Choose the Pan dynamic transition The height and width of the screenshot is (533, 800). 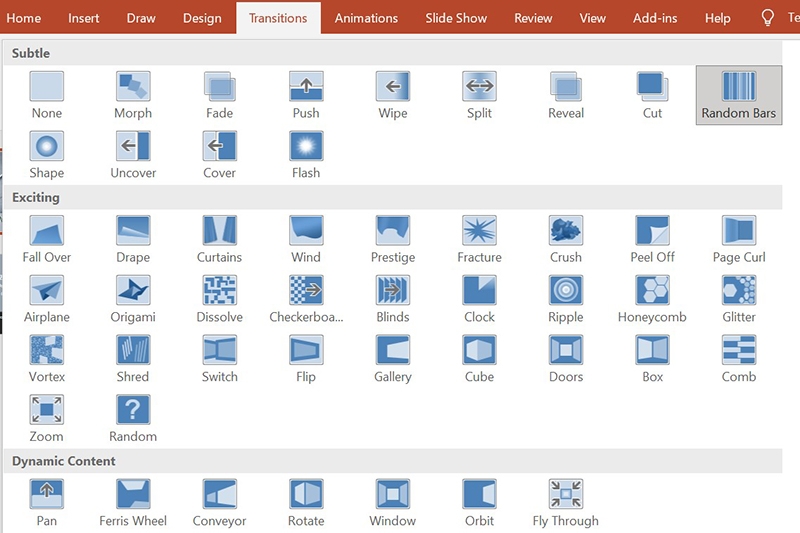47,503
